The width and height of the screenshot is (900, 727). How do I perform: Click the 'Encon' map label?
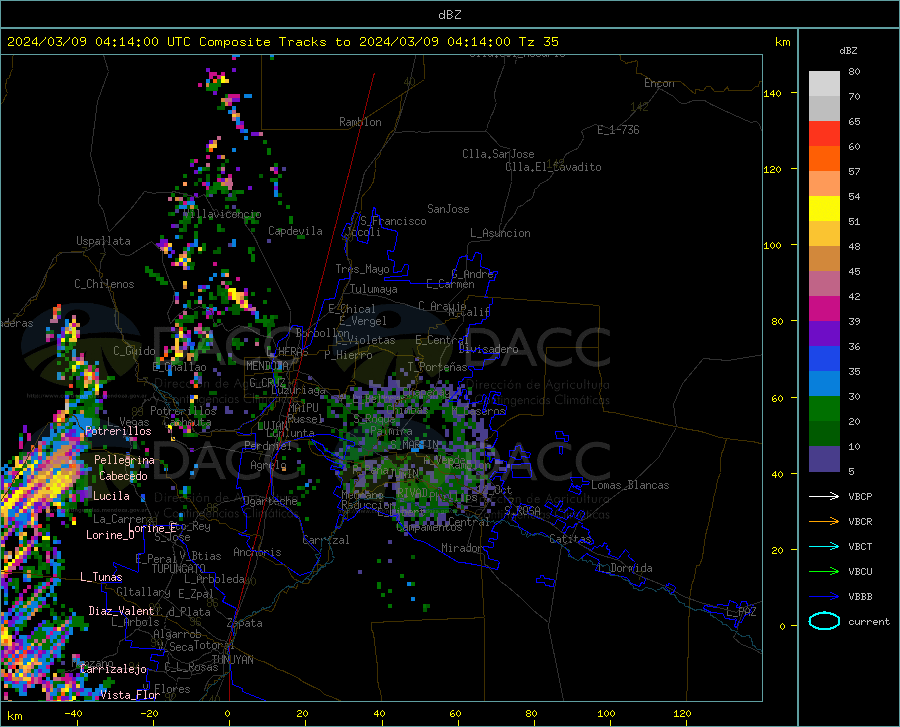(659, 83)
